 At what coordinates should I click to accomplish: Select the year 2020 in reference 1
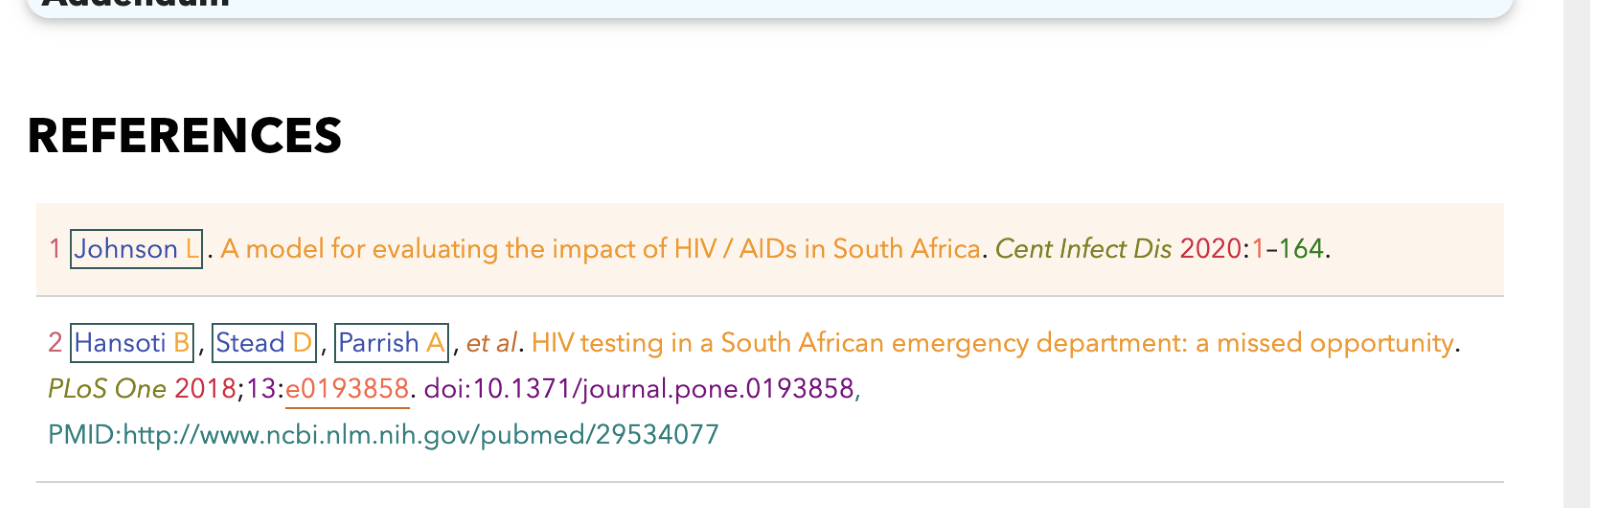point(1210,249)
